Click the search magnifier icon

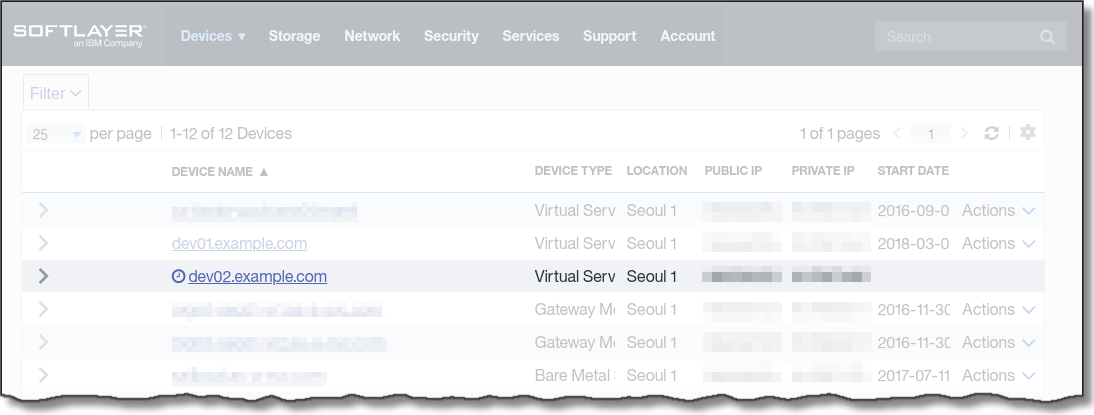point(1047,37)
